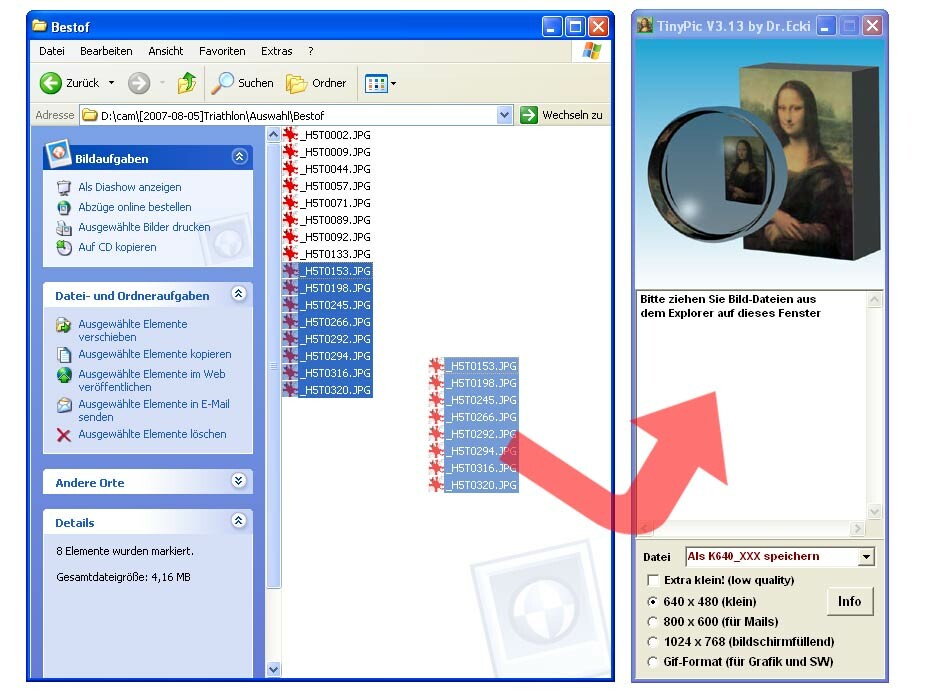Click the folder-up toolbar icon
This screenshot has width=929, height=697.
[187, 83]
